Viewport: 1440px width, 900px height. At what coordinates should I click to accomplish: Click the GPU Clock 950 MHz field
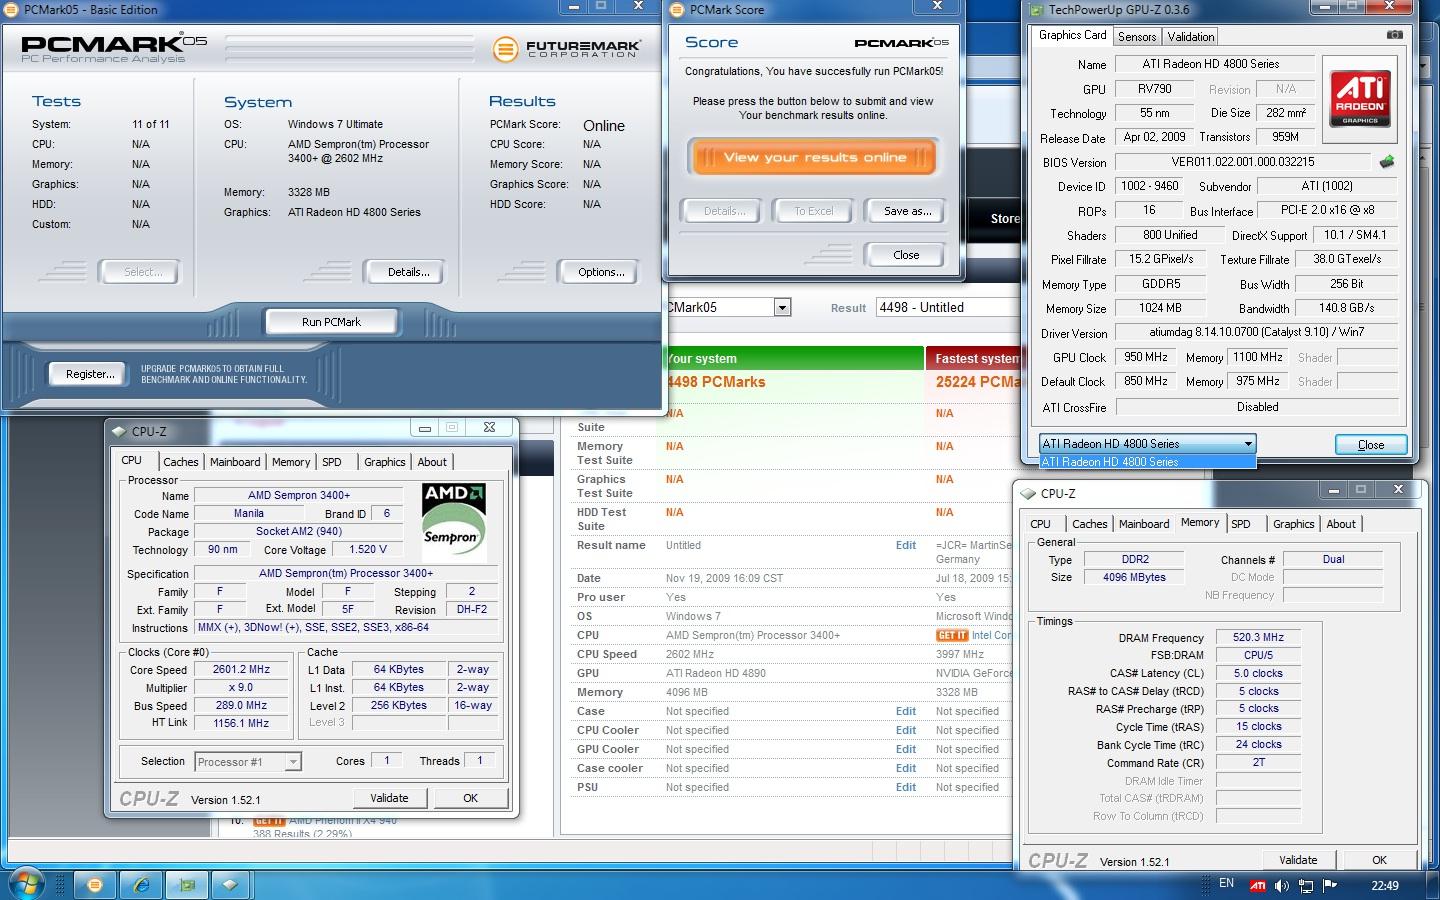click(x=1145, y=357)
